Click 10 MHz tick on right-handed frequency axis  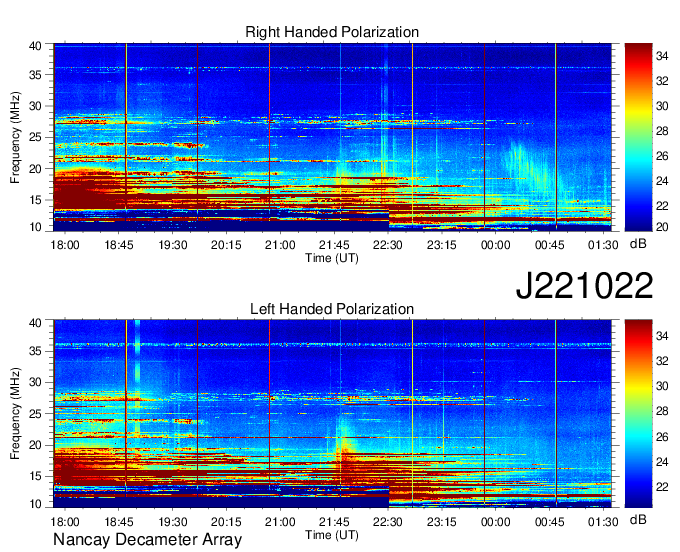click(35, 227)
